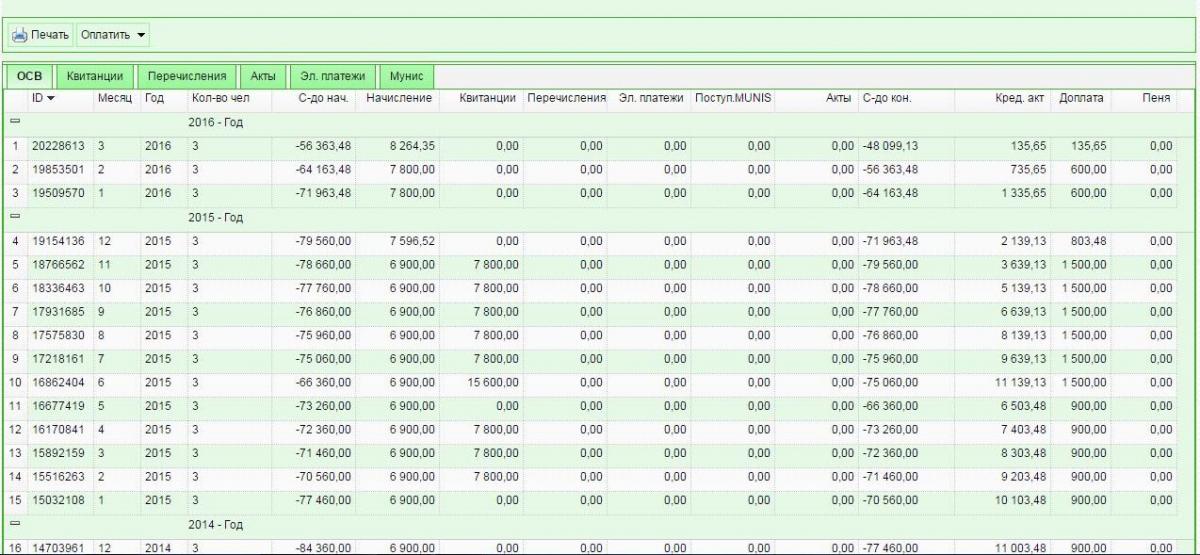Open the Оплатить dropdown menu

(113, 35)
